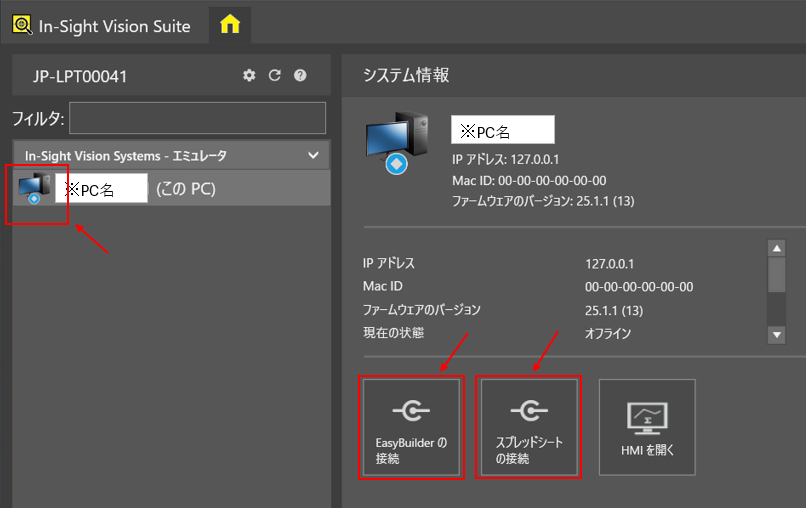
Task: Click the ※PC名 label in the device list row
Action: [x=101, y=189]
